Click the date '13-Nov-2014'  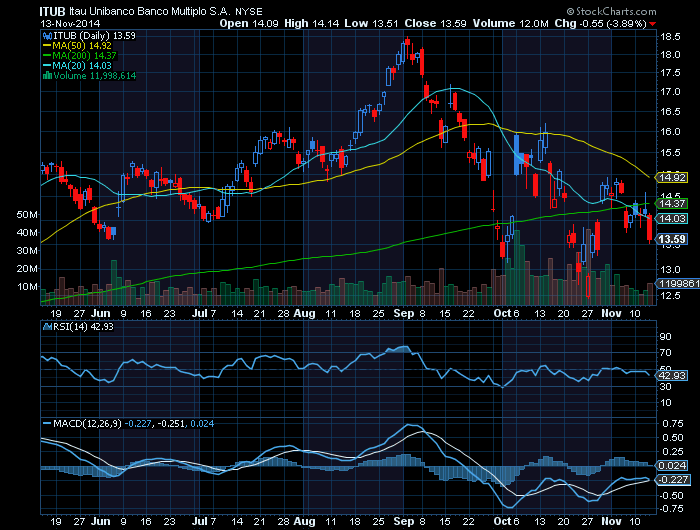(70, 24)
